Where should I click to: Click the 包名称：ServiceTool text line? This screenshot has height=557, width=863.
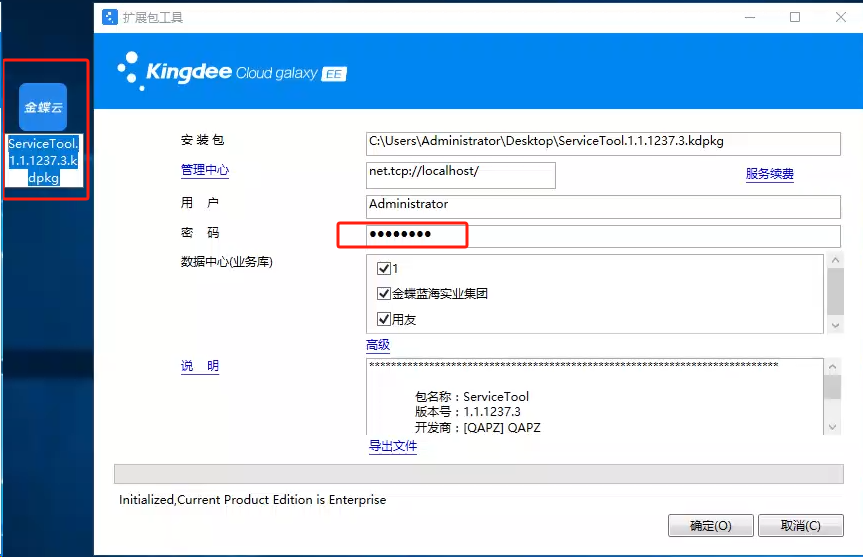pyautogui.click(x=472, y=396)
